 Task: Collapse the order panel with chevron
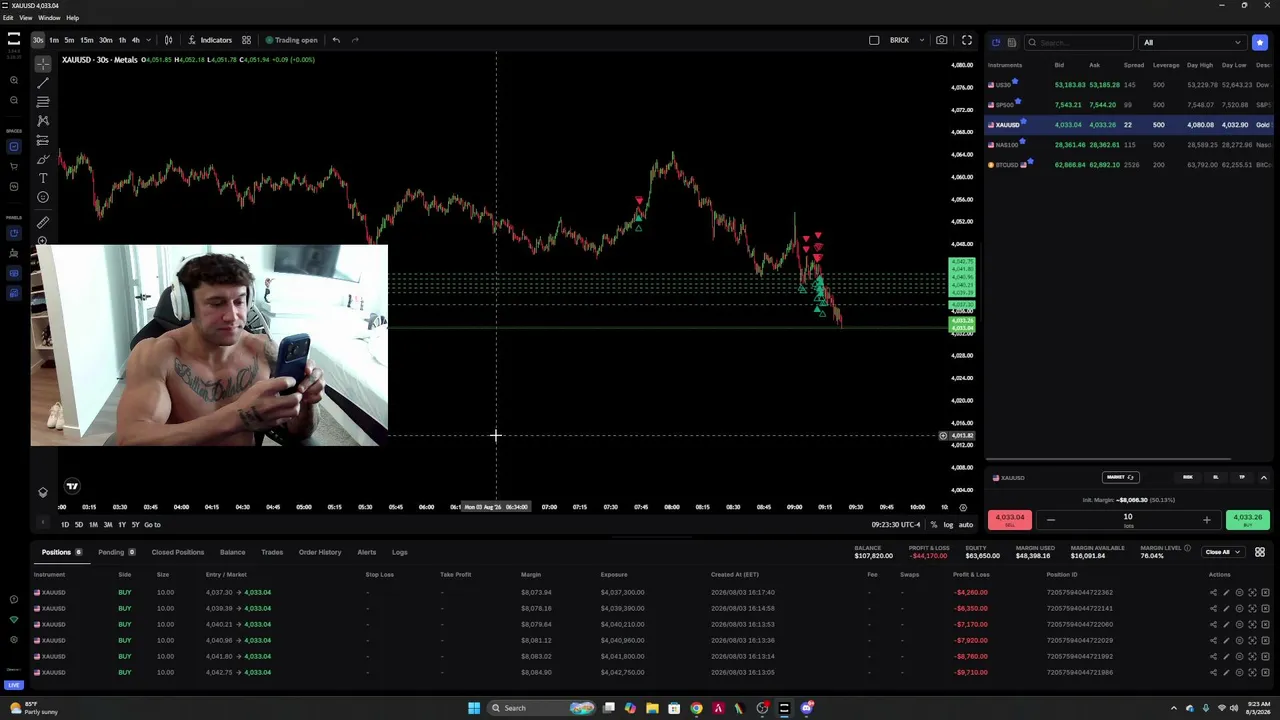coord(1263,477)
